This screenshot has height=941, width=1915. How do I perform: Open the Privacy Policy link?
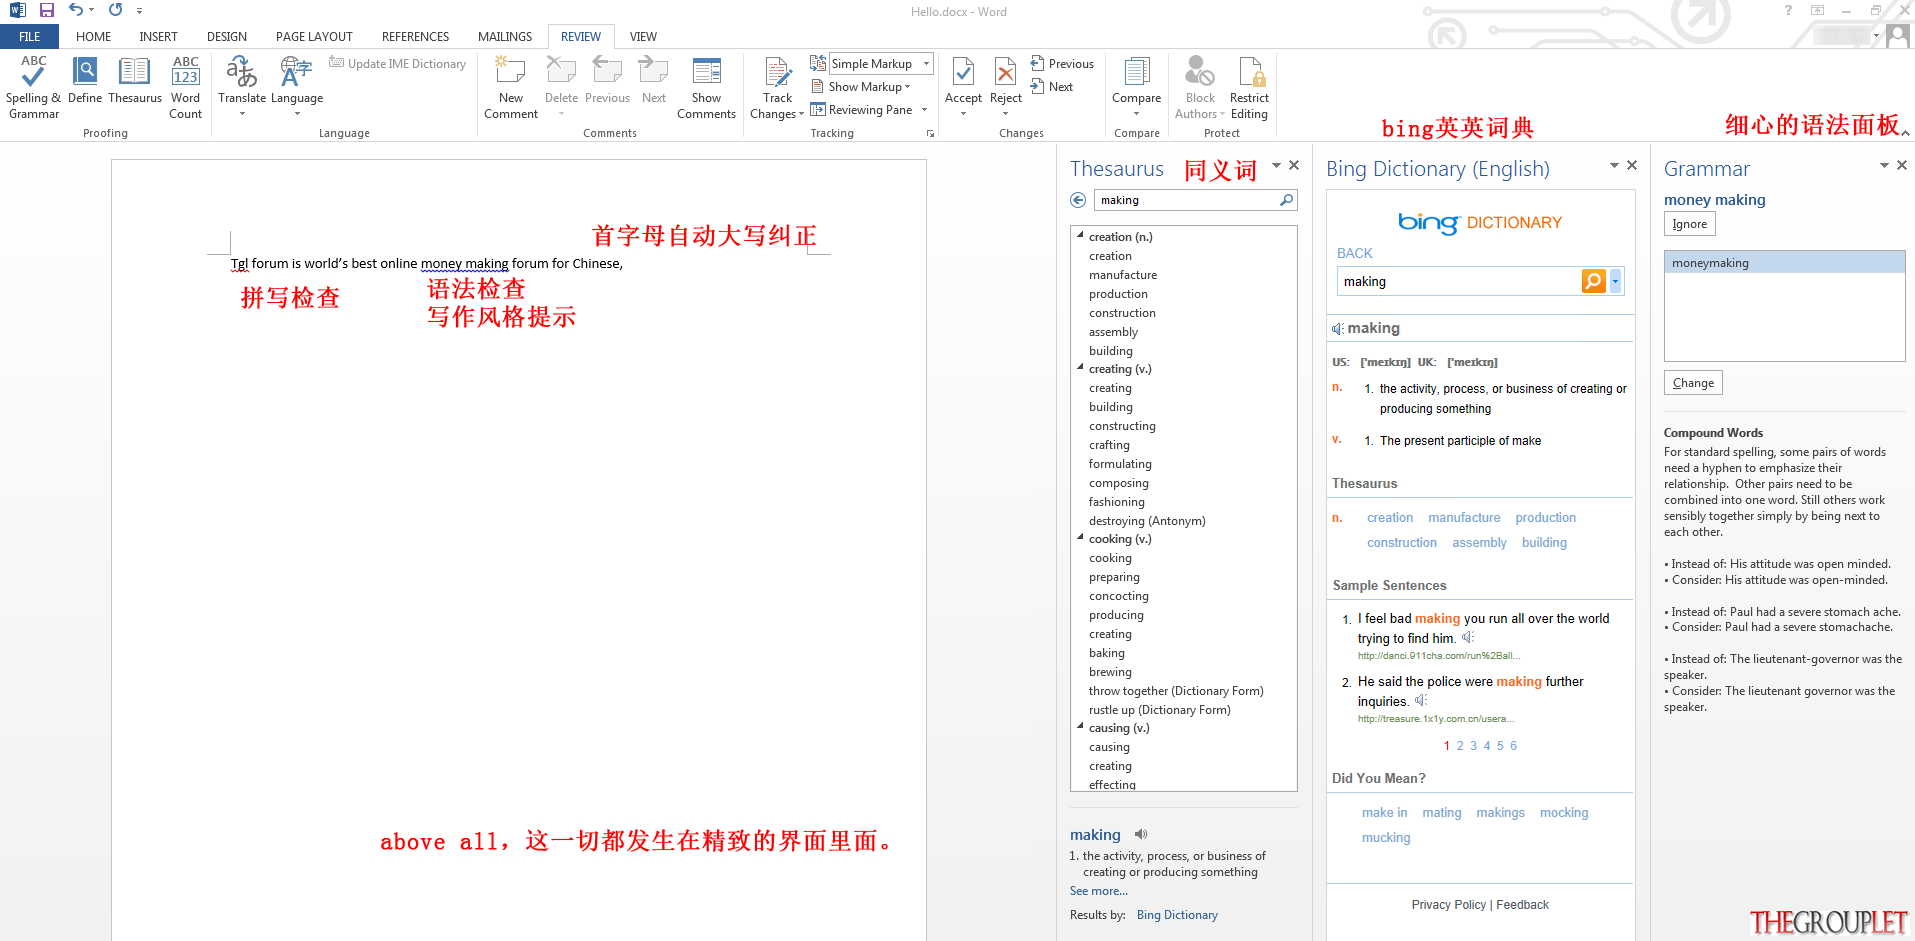[x=1448, y=905]
